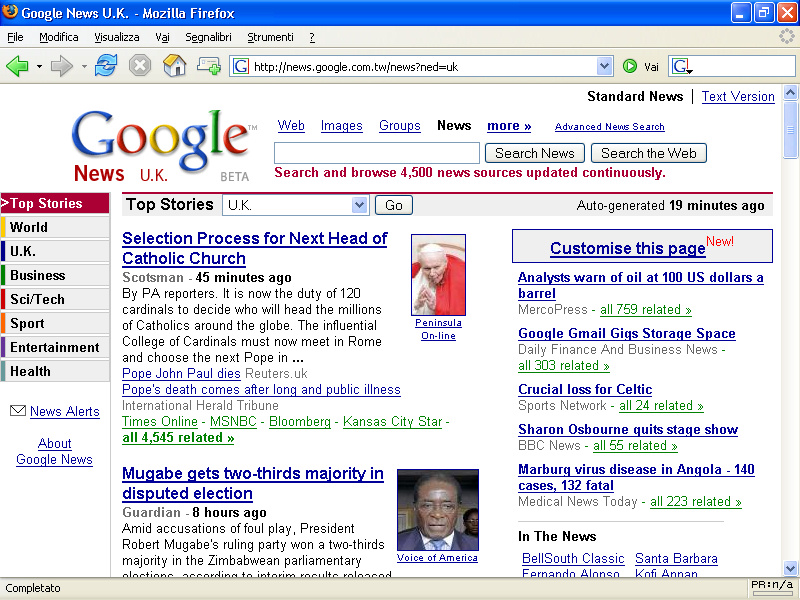Open the File menu

pyautogui.click(x=15, y=37)
